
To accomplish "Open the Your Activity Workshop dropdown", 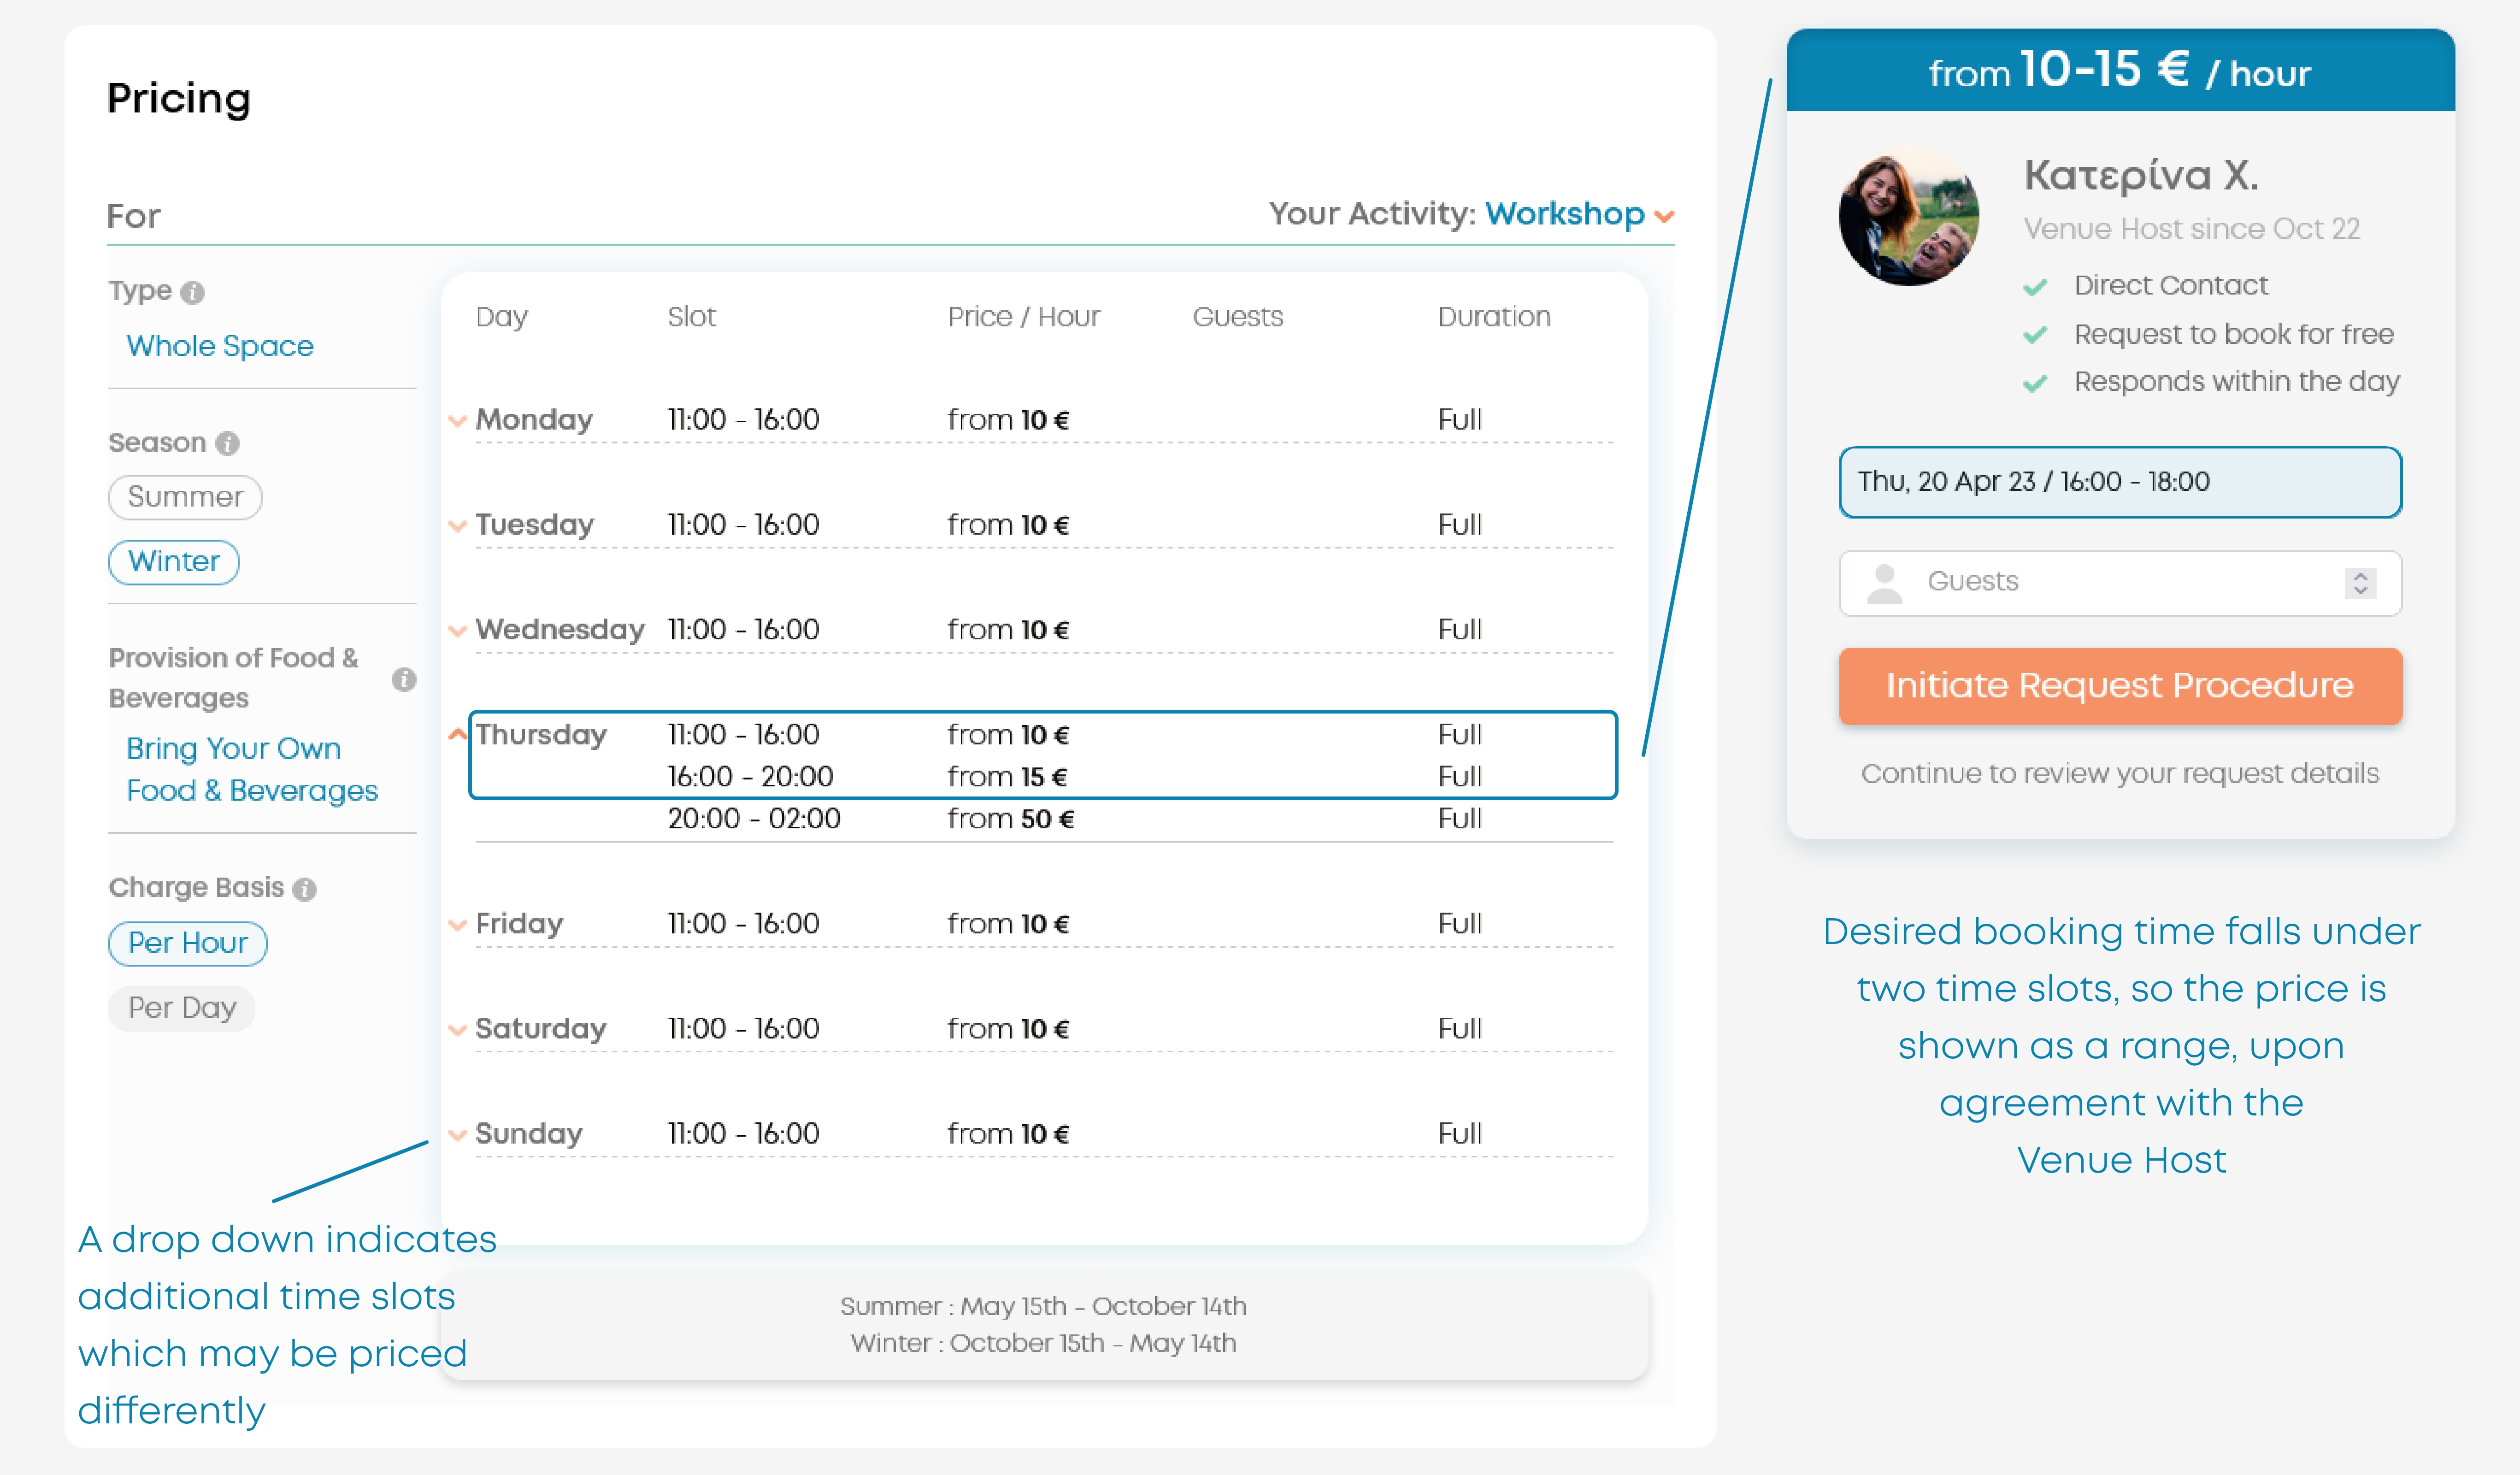I will pyautogui.click(x=1579, y=214).
